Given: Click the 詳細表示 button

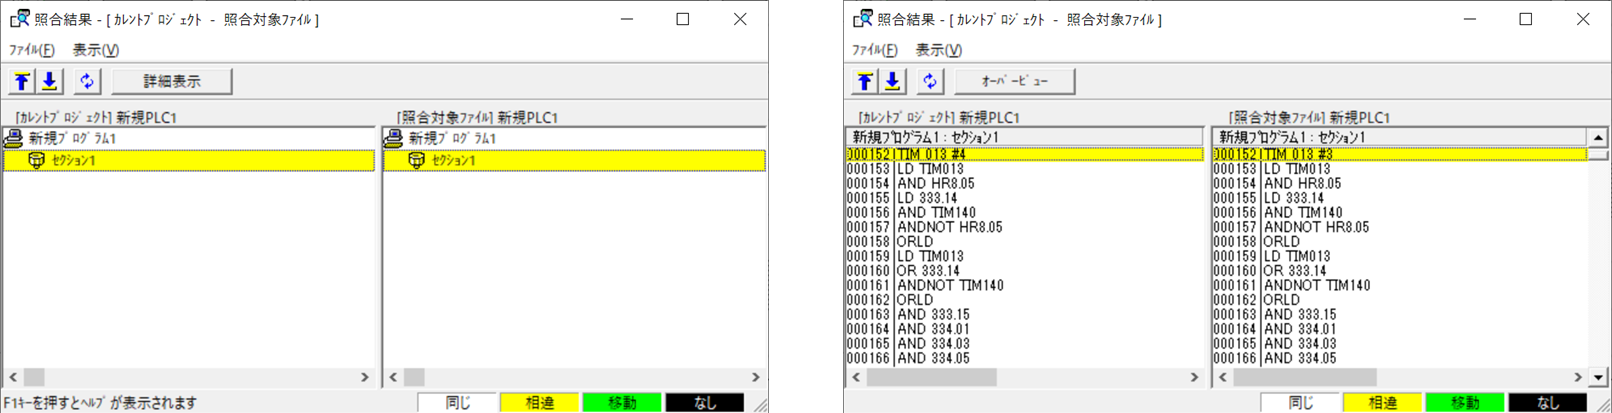Looking at the screenshot, I should tap(172, 81).
